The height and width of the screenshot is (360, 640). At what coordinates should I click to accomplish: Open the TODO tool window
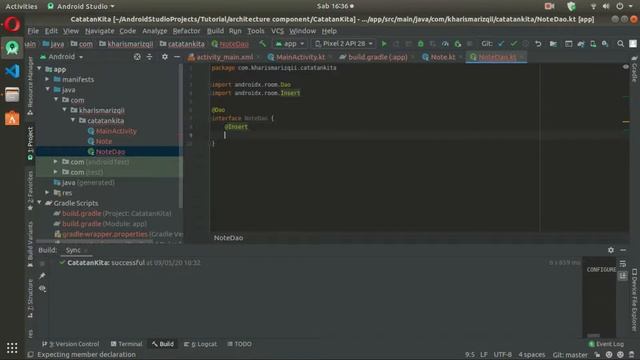(x=240, y=344)
